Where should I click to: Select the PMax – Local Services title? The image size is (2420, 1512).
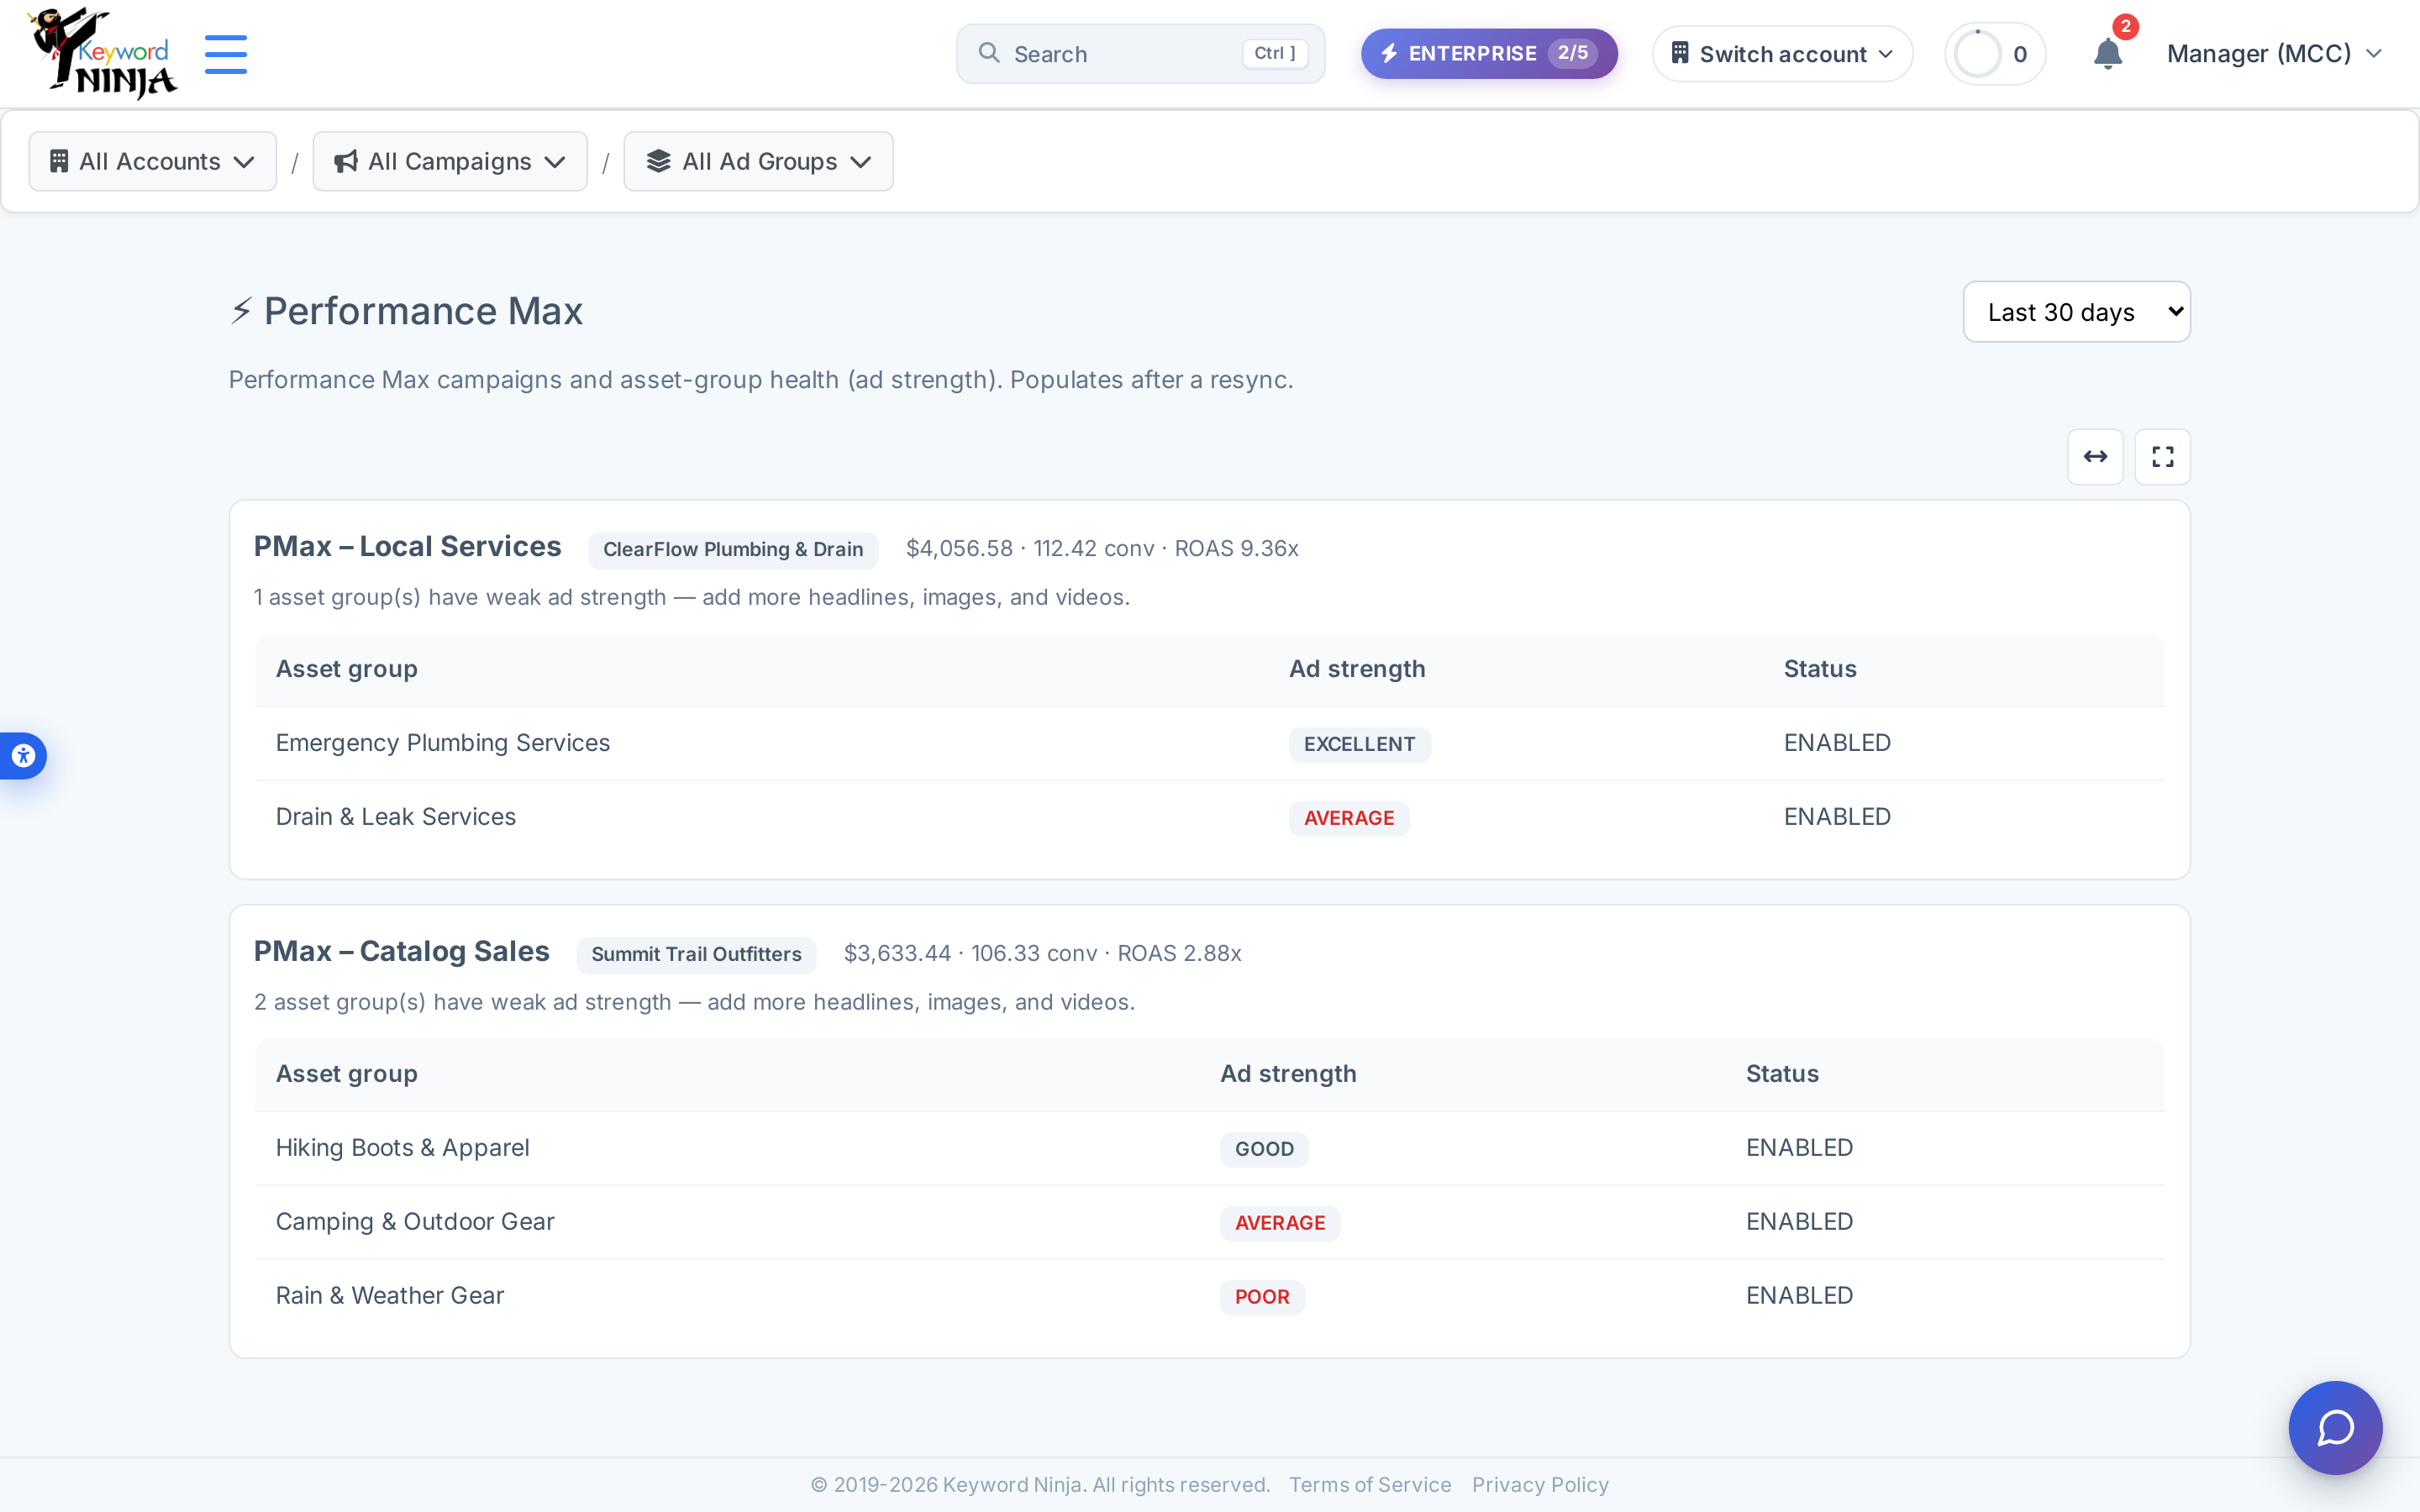[407, 547]
